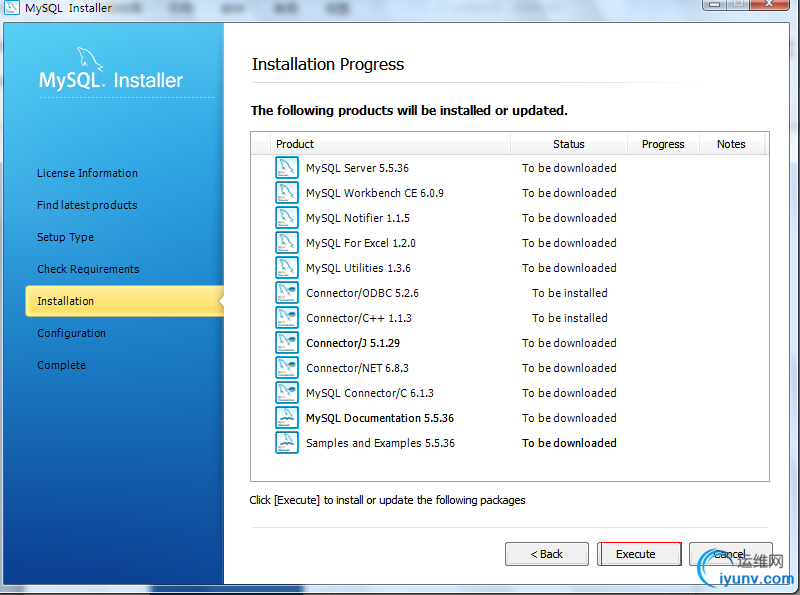The width and height of the screenshot is (800, 595).
Task: Click the 'Connector/J 5.1.29' product name
Action: point(353,343)
